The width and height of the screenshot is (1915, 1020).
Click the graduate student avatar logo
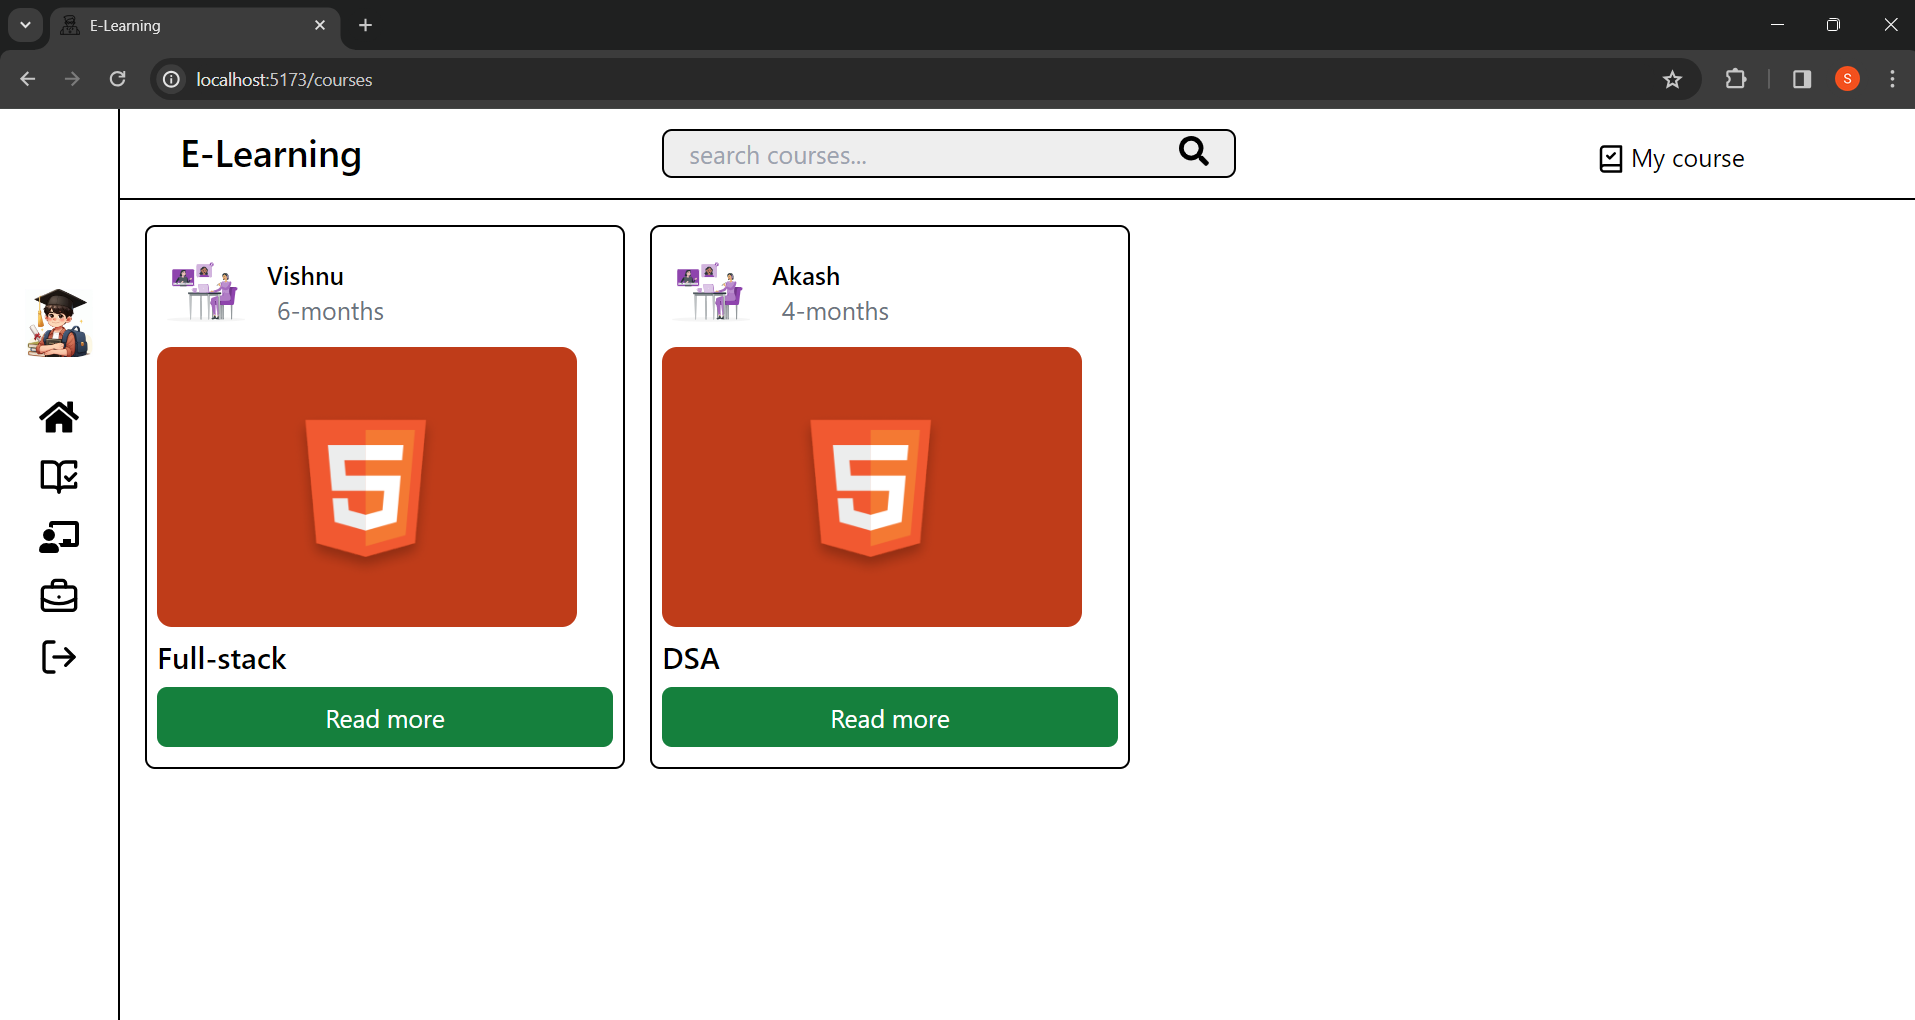point(59,323)
